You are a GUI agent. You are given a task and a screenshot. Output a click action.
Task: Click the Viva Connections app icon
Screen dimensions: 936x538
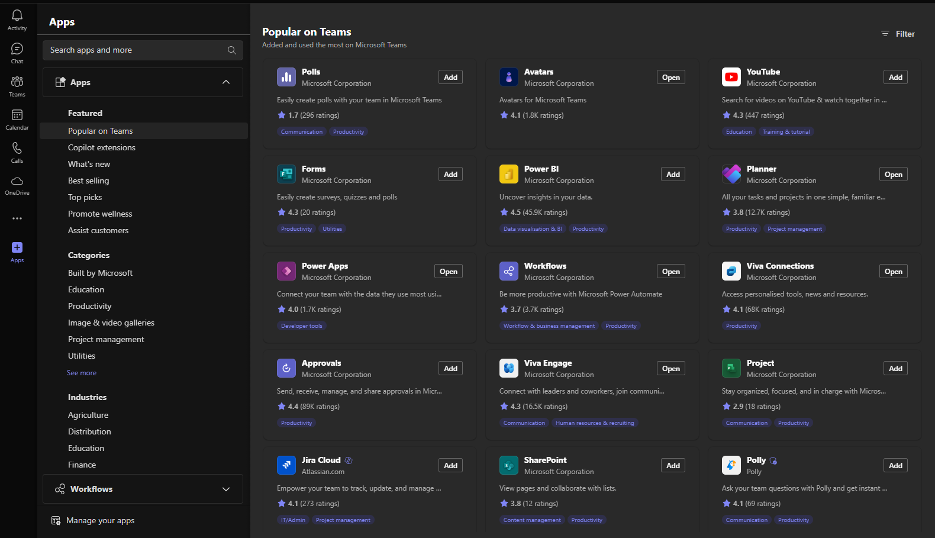click(x=731, y=271)
